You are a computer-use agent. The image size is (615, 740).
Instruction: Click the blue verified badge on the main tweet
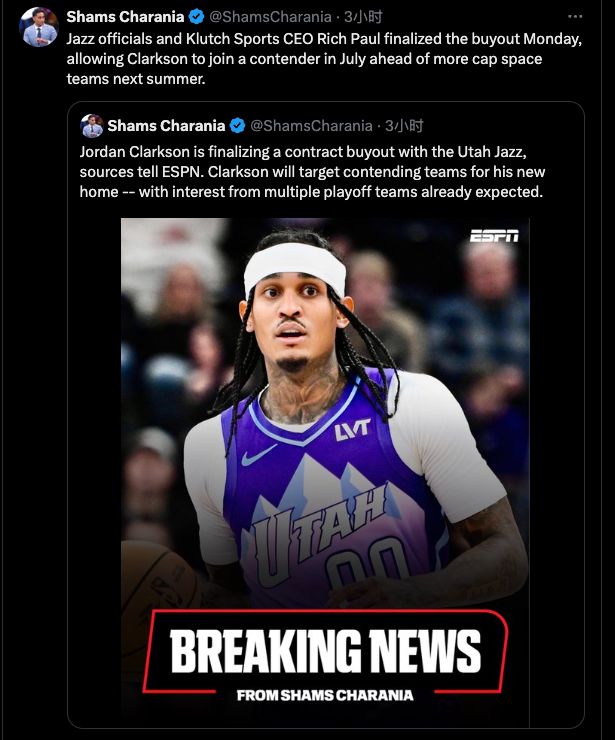tap(196, 17)
